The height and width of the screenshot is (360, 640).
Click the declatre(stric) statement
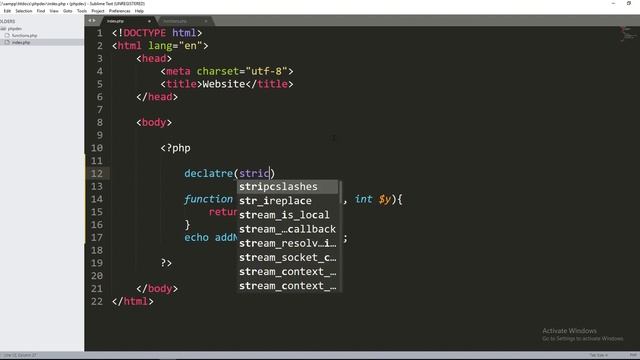click(230, 173)
